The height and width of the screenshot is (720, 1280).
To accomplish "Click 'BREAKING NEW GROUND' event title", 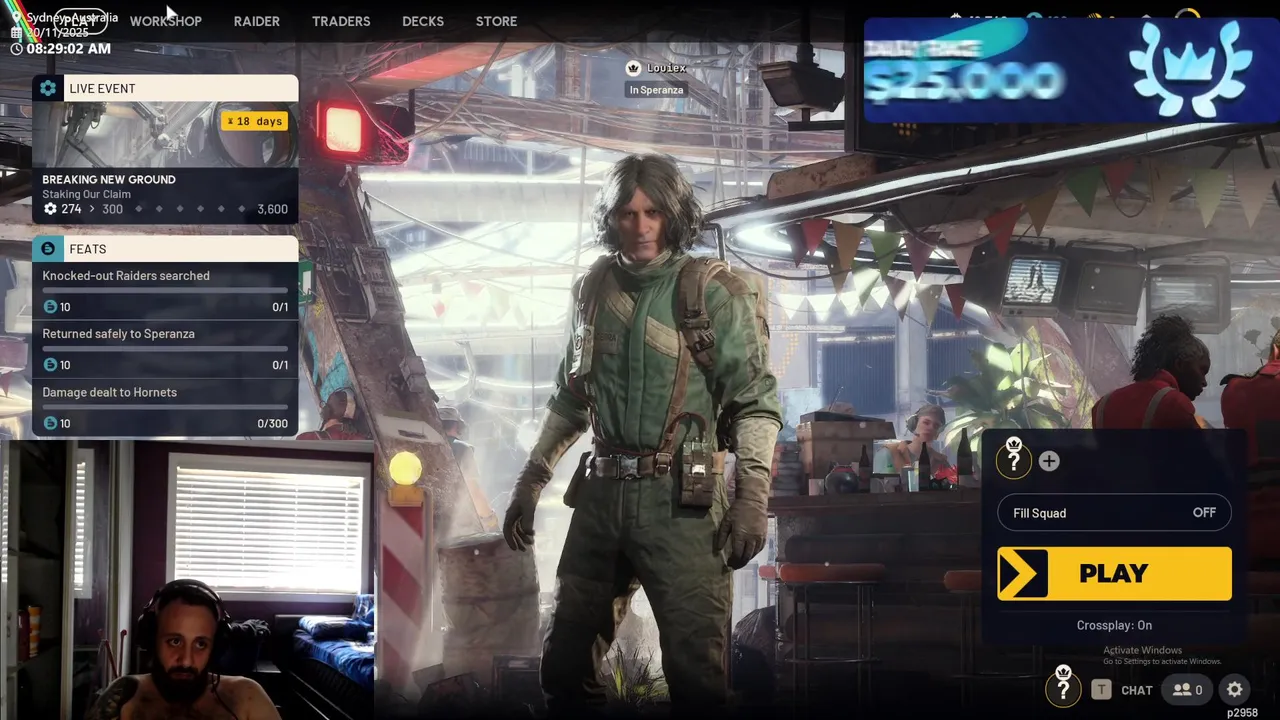I will (x=108, y=180).
